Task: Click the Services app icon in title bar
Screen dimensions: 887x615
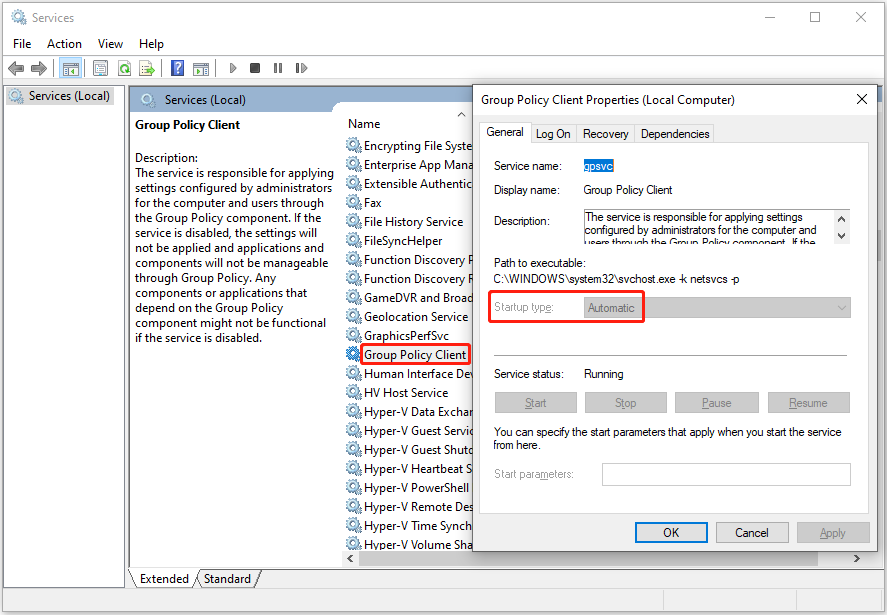Action: [19, 18]
